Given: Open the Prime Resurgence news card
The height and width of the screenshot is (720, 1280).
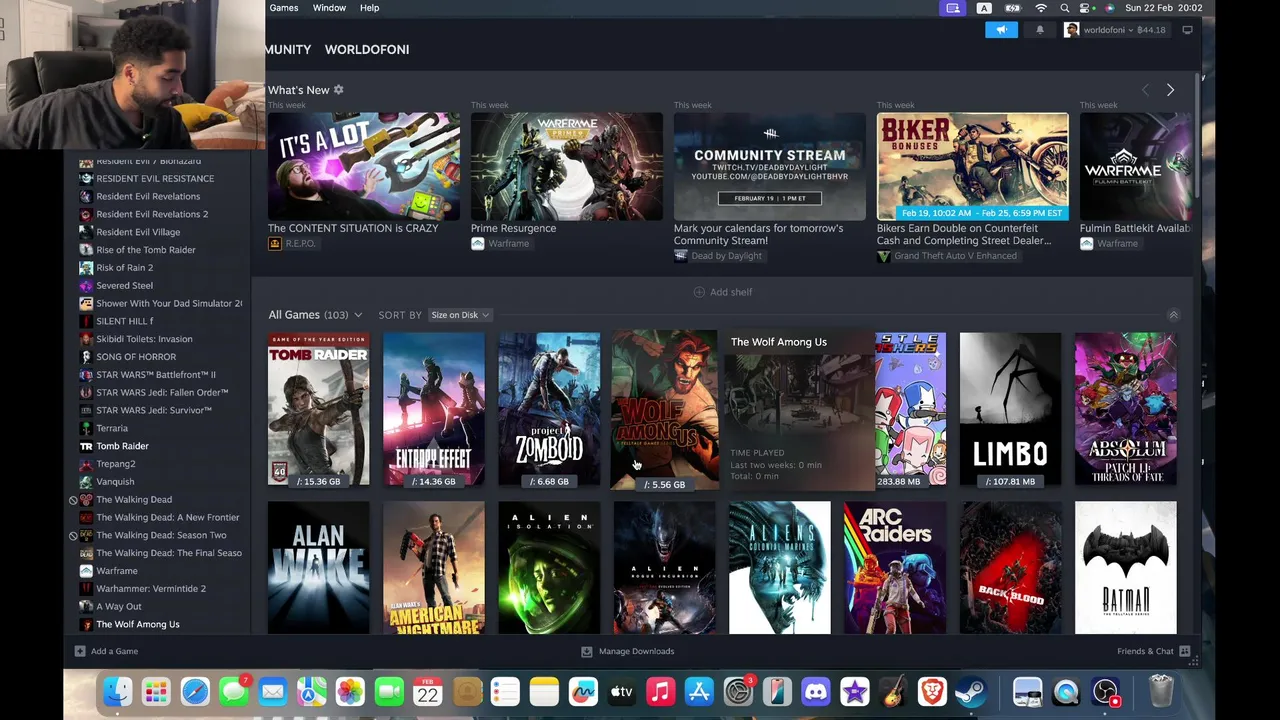Looking at the screenshot, I should click(x=566, y=166).
